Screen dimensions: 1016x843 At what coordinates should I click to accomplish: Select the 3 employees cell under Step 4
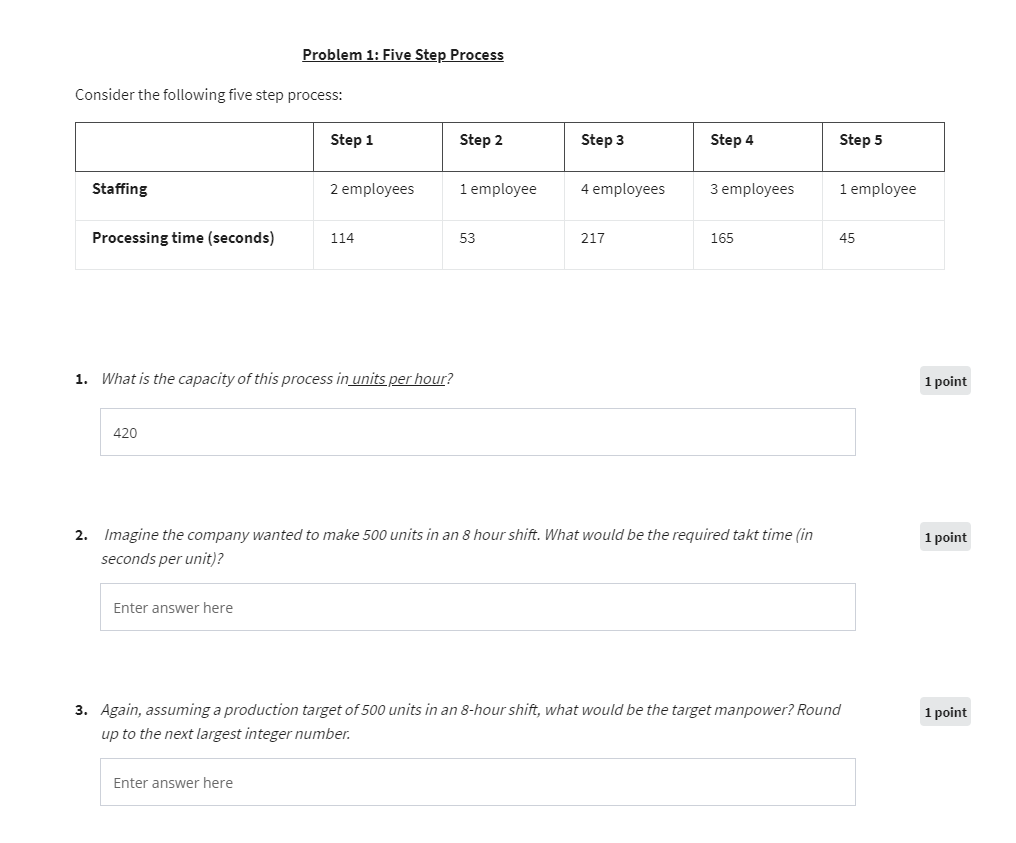pos(757,196)
